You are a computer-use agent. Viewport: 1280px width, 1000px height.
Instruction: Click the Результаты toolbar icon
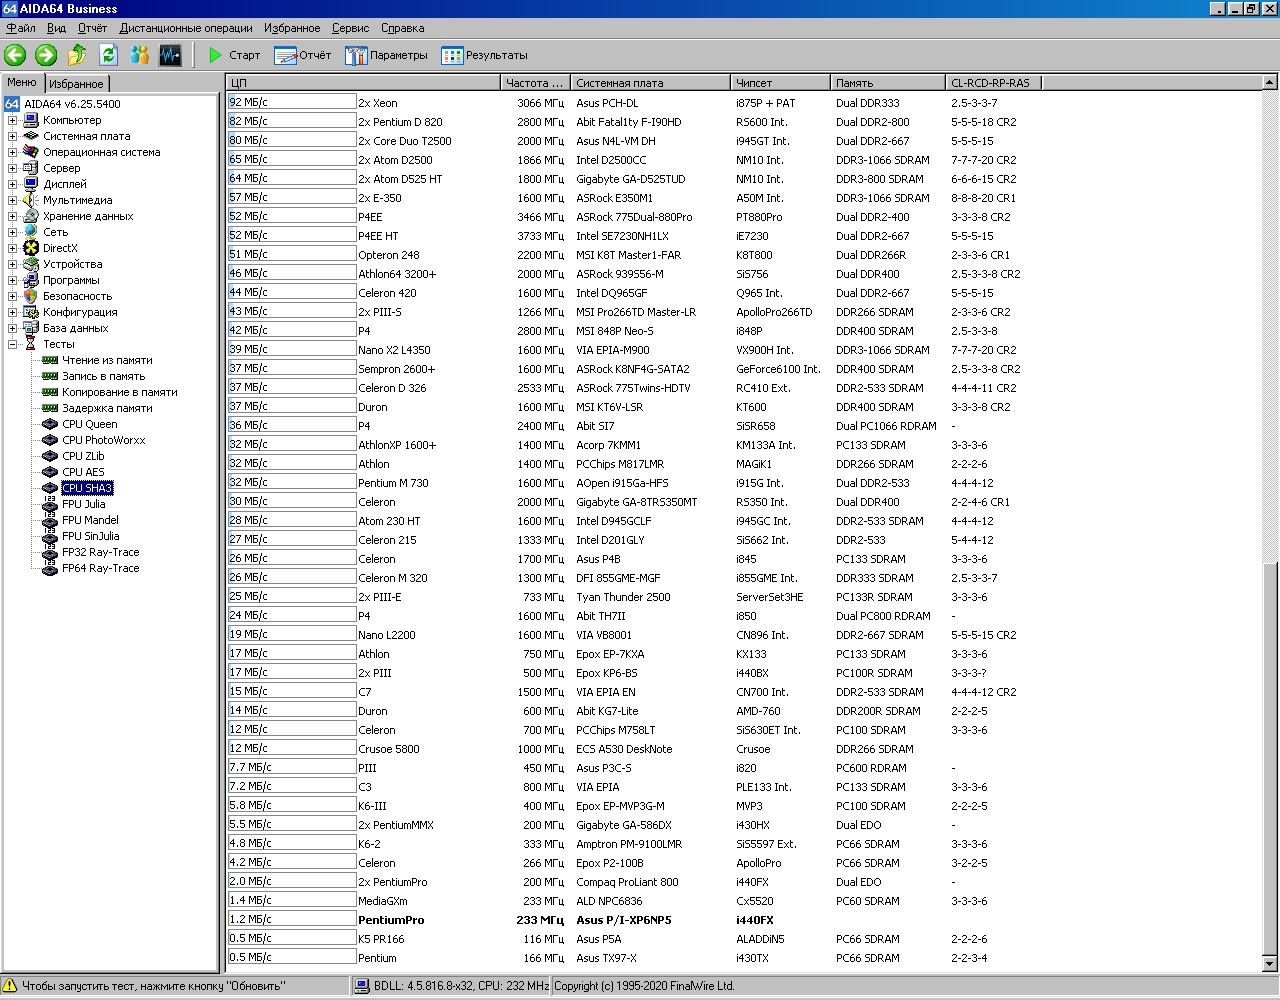[452, 55]
